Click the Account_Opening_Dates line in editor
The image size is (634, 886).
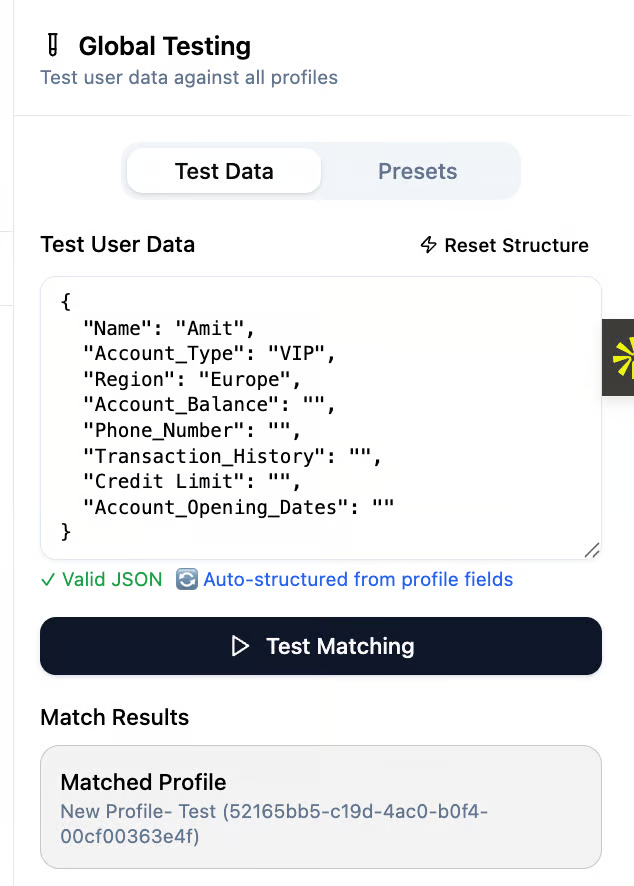(240, 507)
